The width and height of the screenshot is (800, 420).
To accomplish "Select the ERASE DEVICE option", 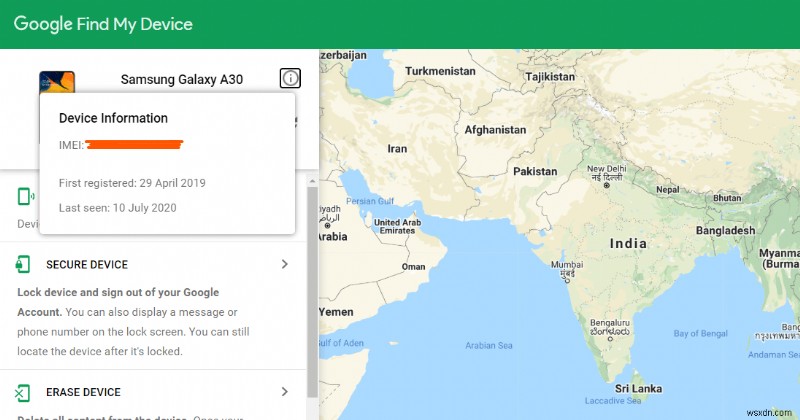I will pos(83,392).
